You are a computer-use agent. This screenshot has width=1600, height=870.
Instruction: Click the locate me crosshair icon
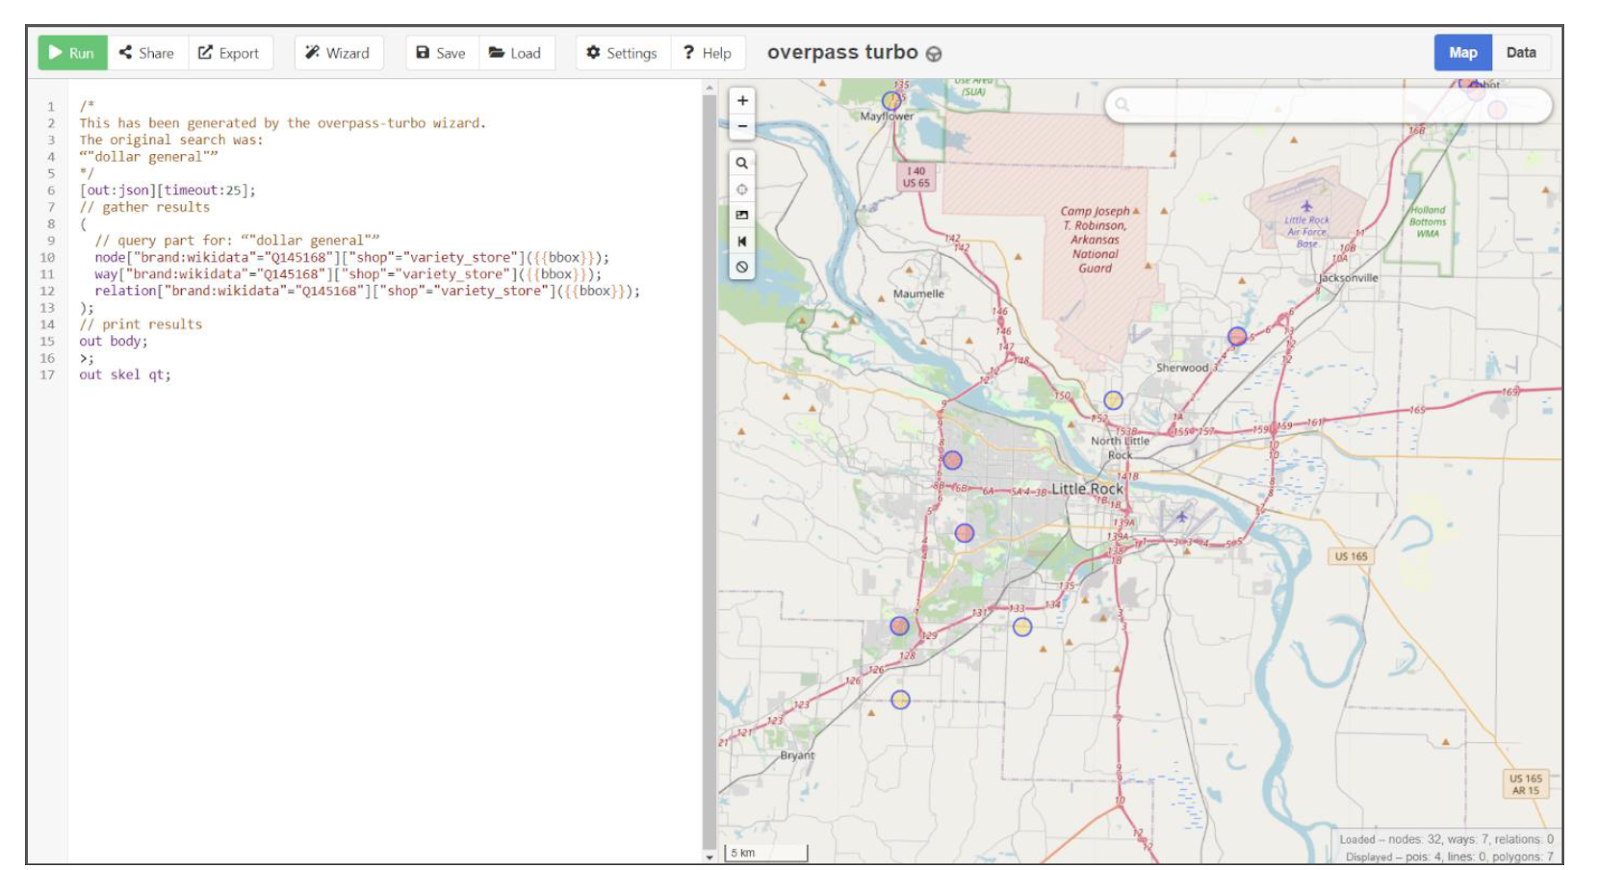tap(742, 189)
